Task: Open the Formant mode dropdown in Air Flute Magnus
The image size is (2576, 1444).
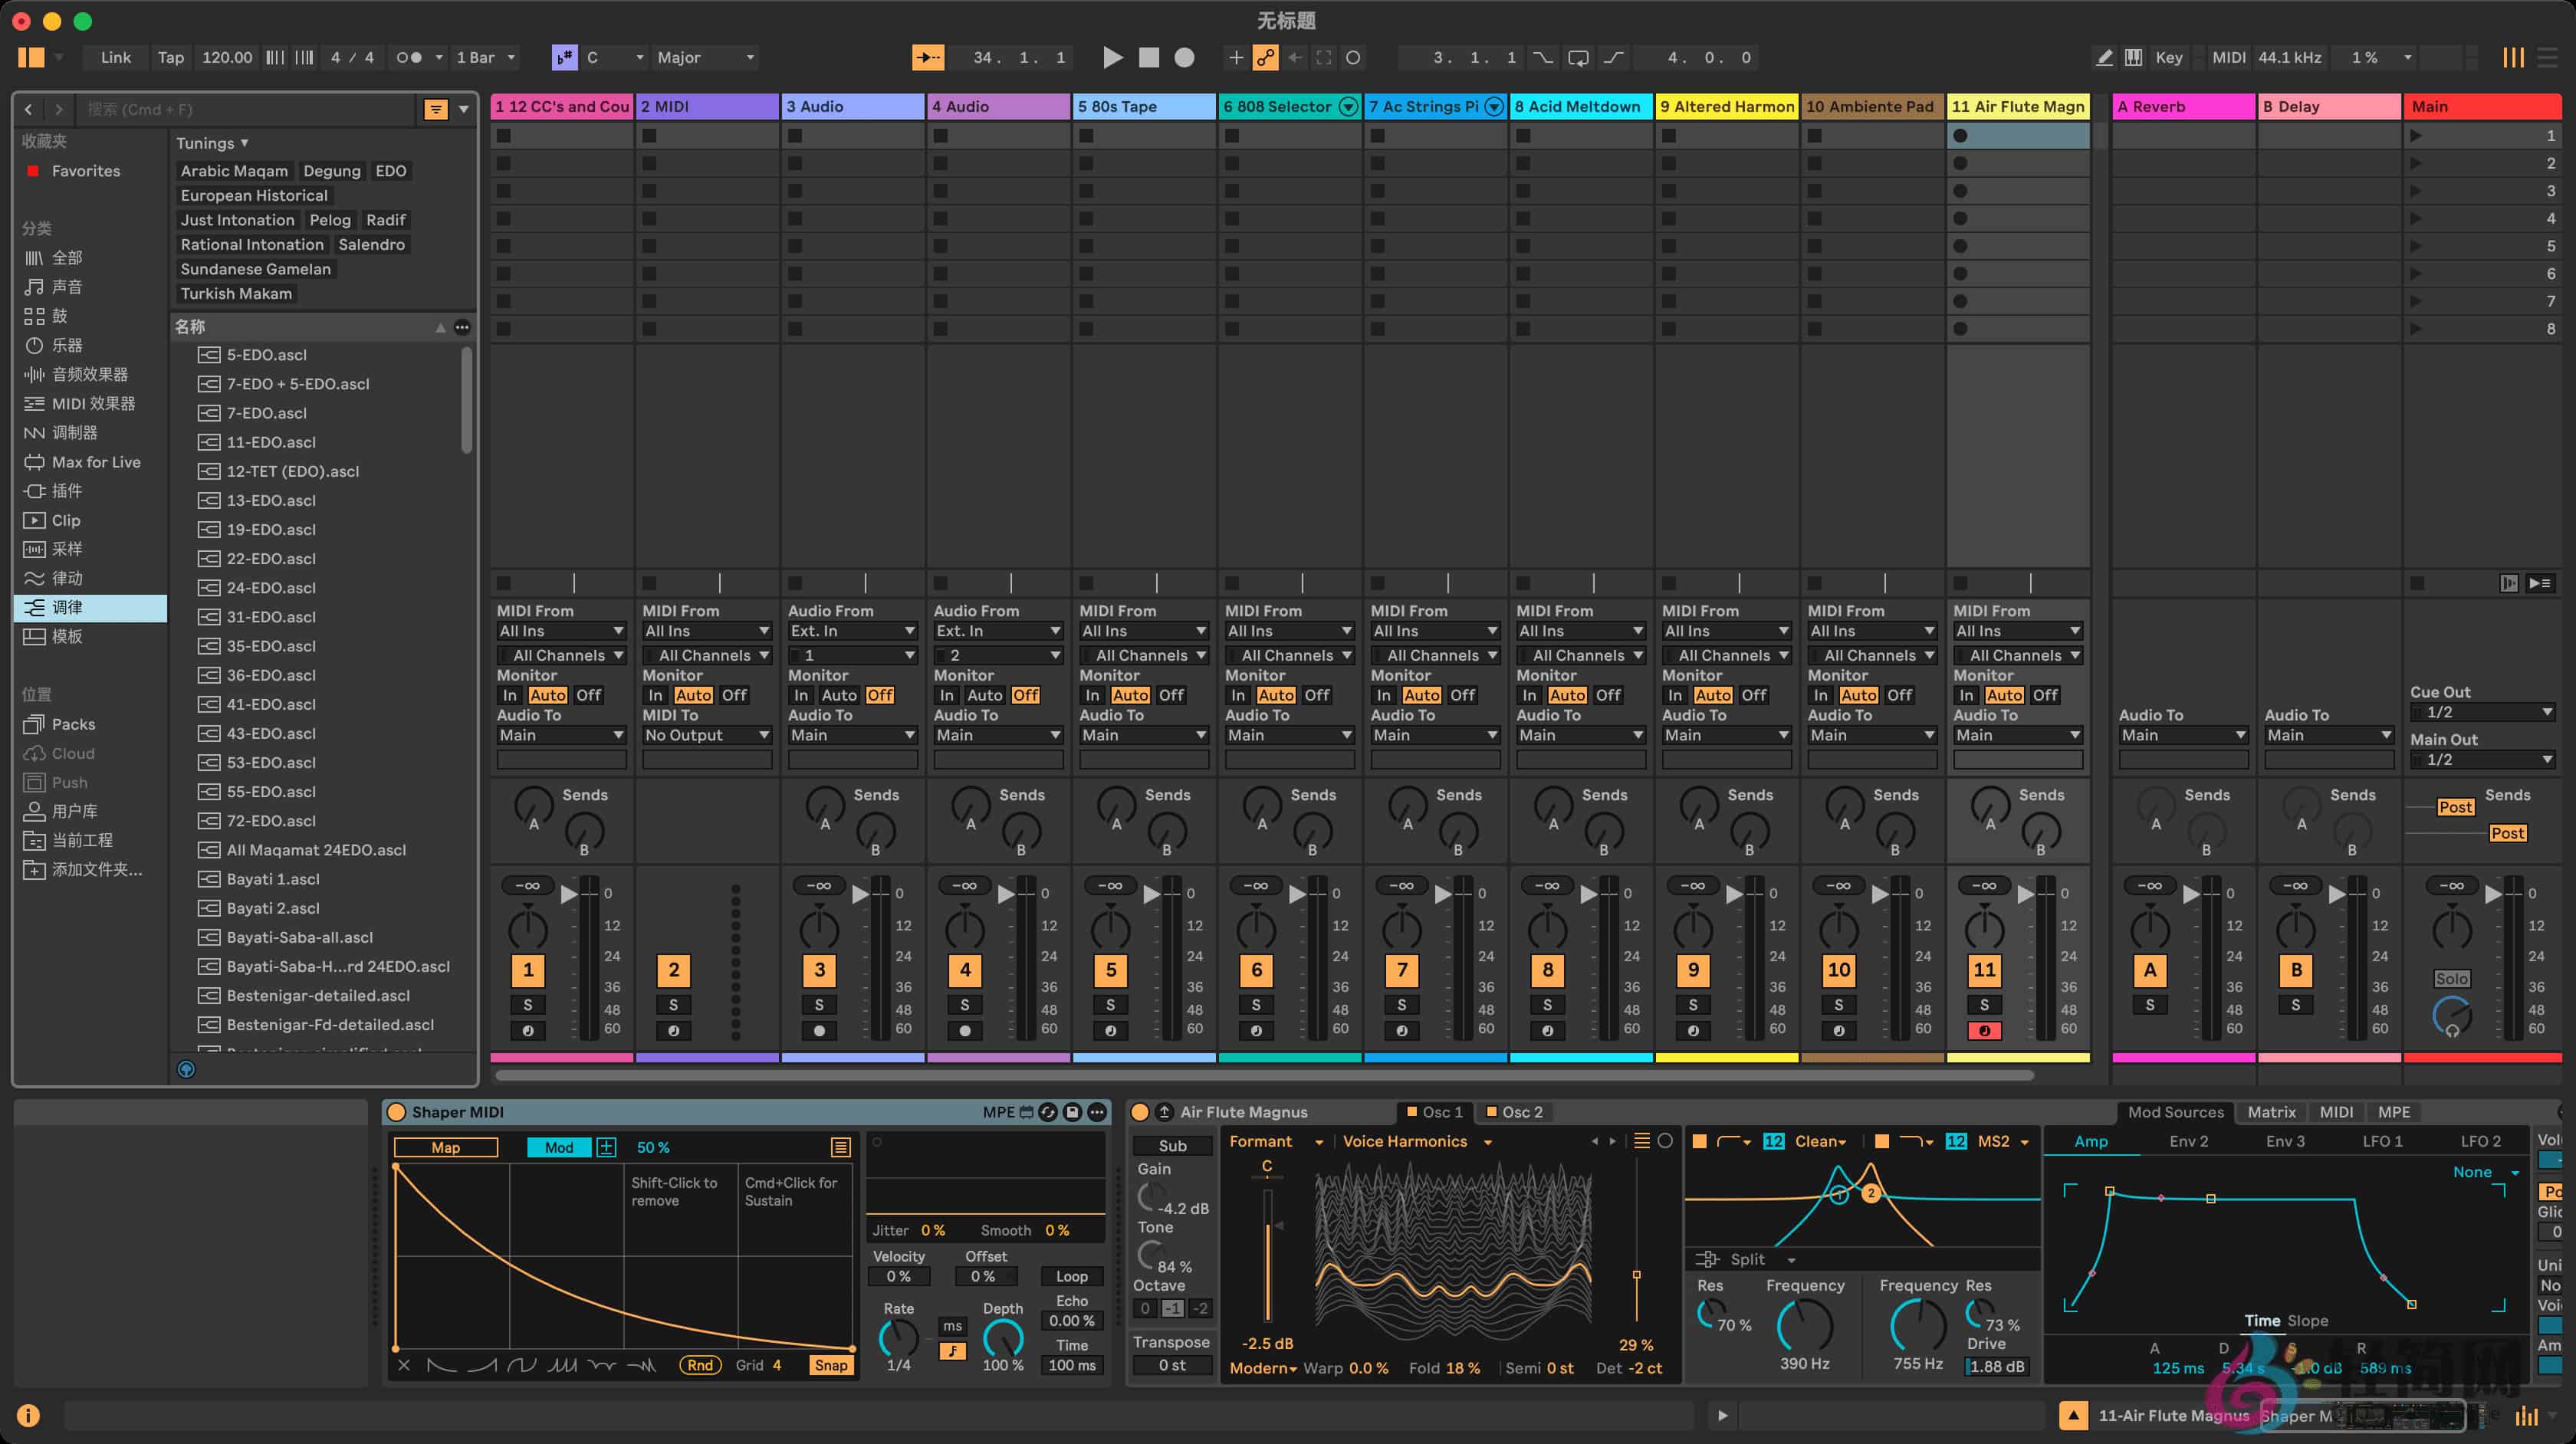Action: coord(1277,1141)
